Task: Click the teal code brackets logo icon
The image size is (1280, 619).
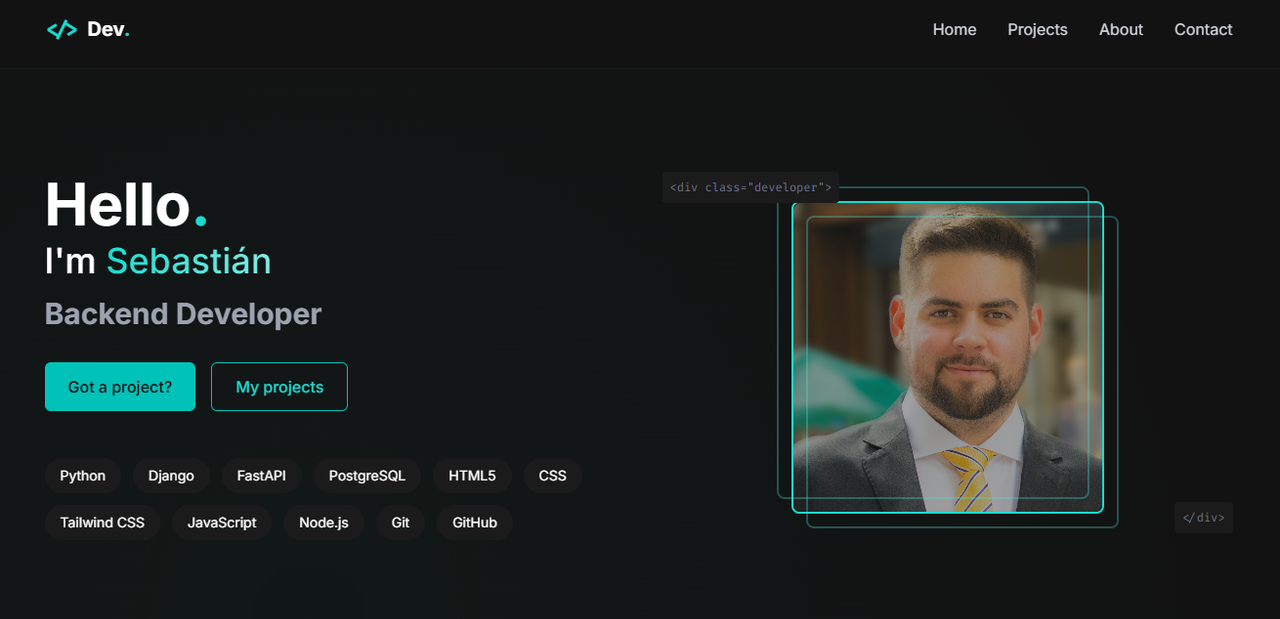Action: click(x=62, y=30)
